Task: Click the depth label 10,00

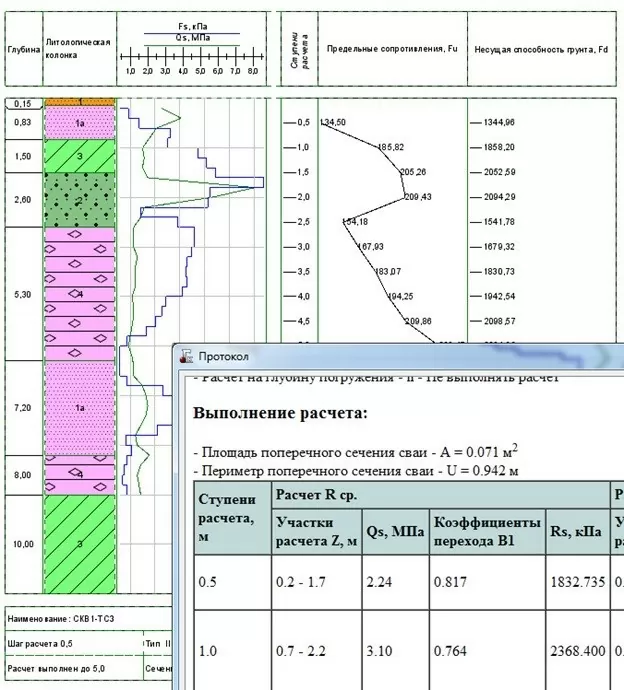Action: (x=23, y=544)
